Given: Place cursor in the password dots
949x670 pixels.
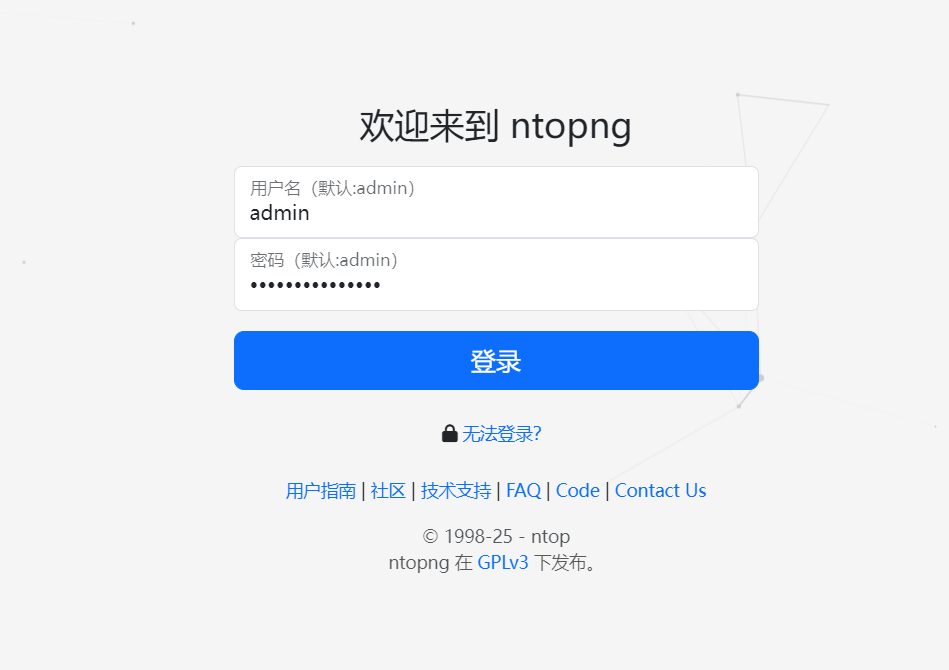Looking at the screenshot, I should [315, 285].
